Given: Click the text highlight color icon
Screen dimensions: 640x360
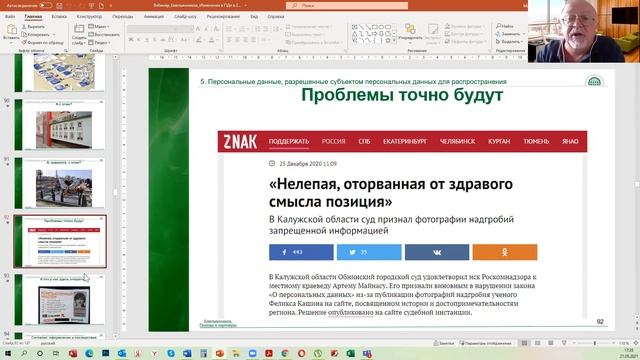Looking at the screenshot, I should 199,40.
